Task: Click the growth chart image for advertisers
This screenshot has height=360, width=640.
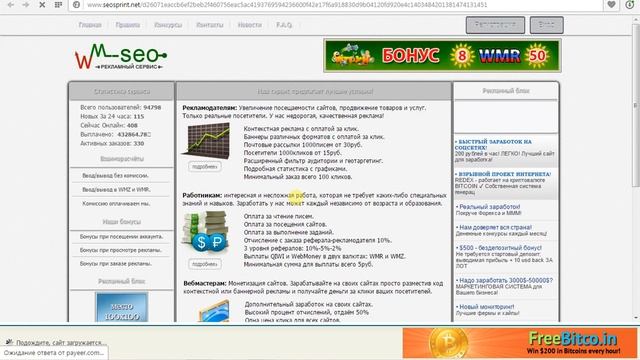Action: coord(206,140)
